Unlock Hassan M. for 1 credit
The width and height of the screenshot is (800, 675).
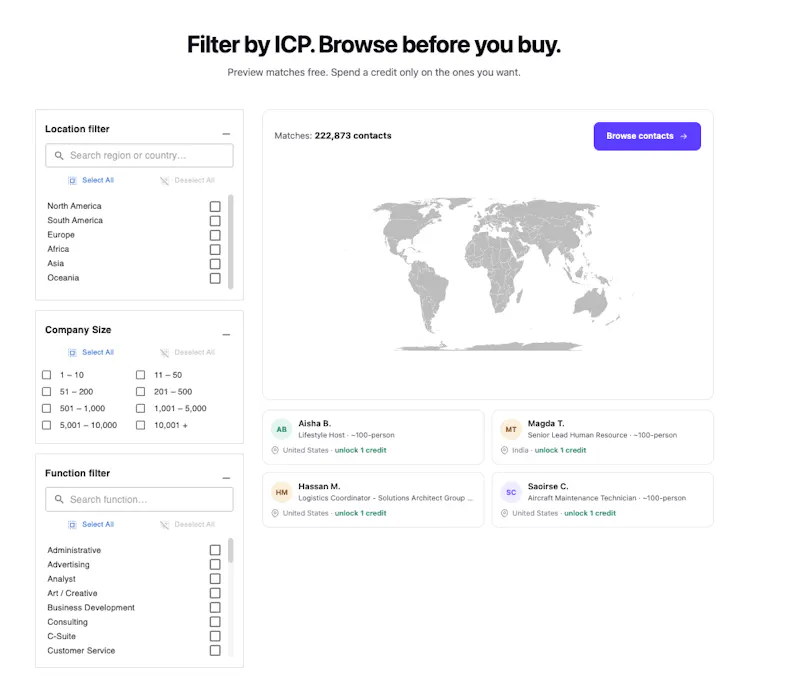360,513
